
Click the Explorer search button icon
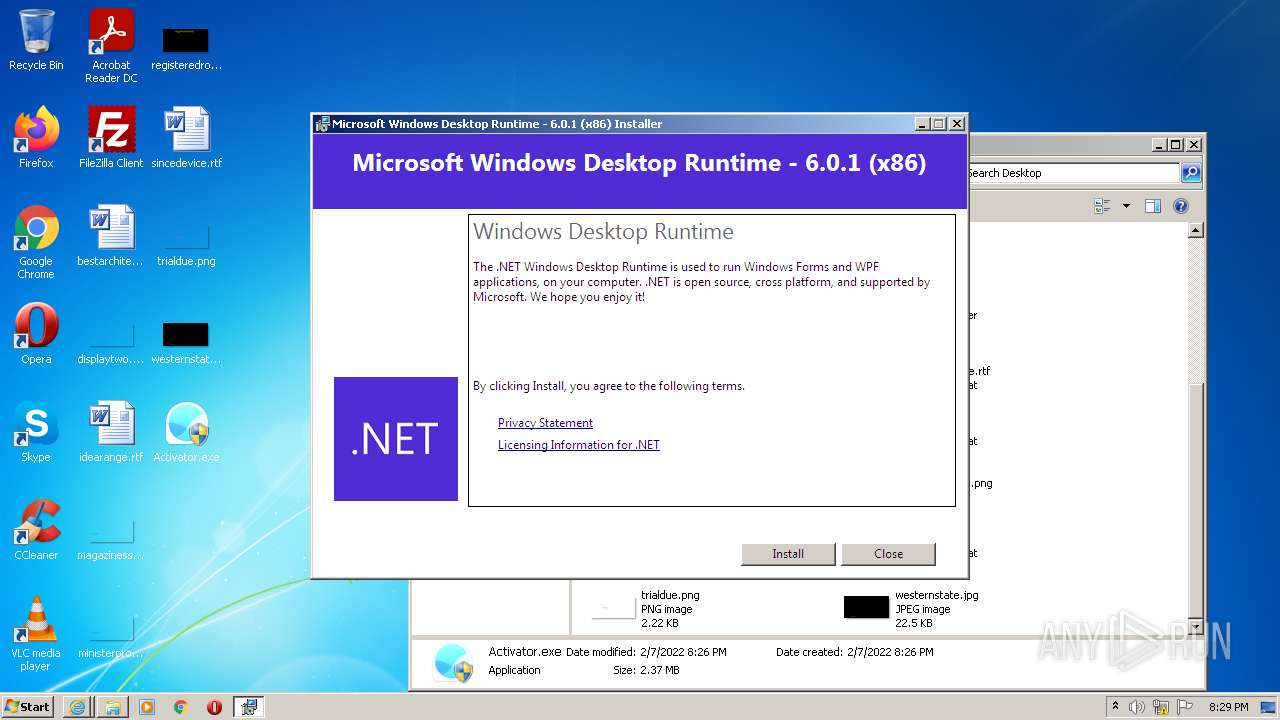pos(1191,173)
